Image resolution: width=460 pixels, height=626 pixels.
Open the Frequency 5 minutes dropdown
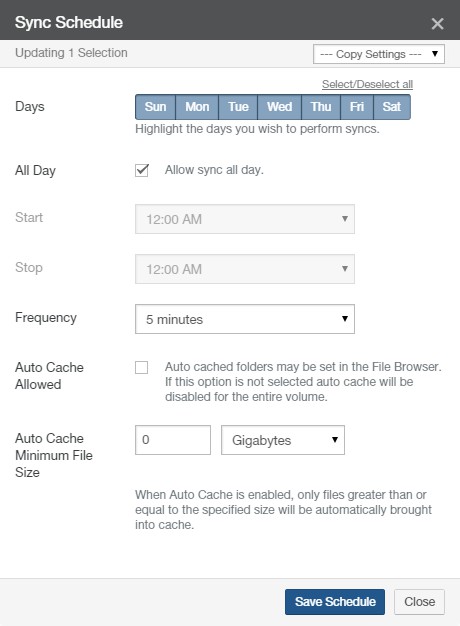pos(245,319)
